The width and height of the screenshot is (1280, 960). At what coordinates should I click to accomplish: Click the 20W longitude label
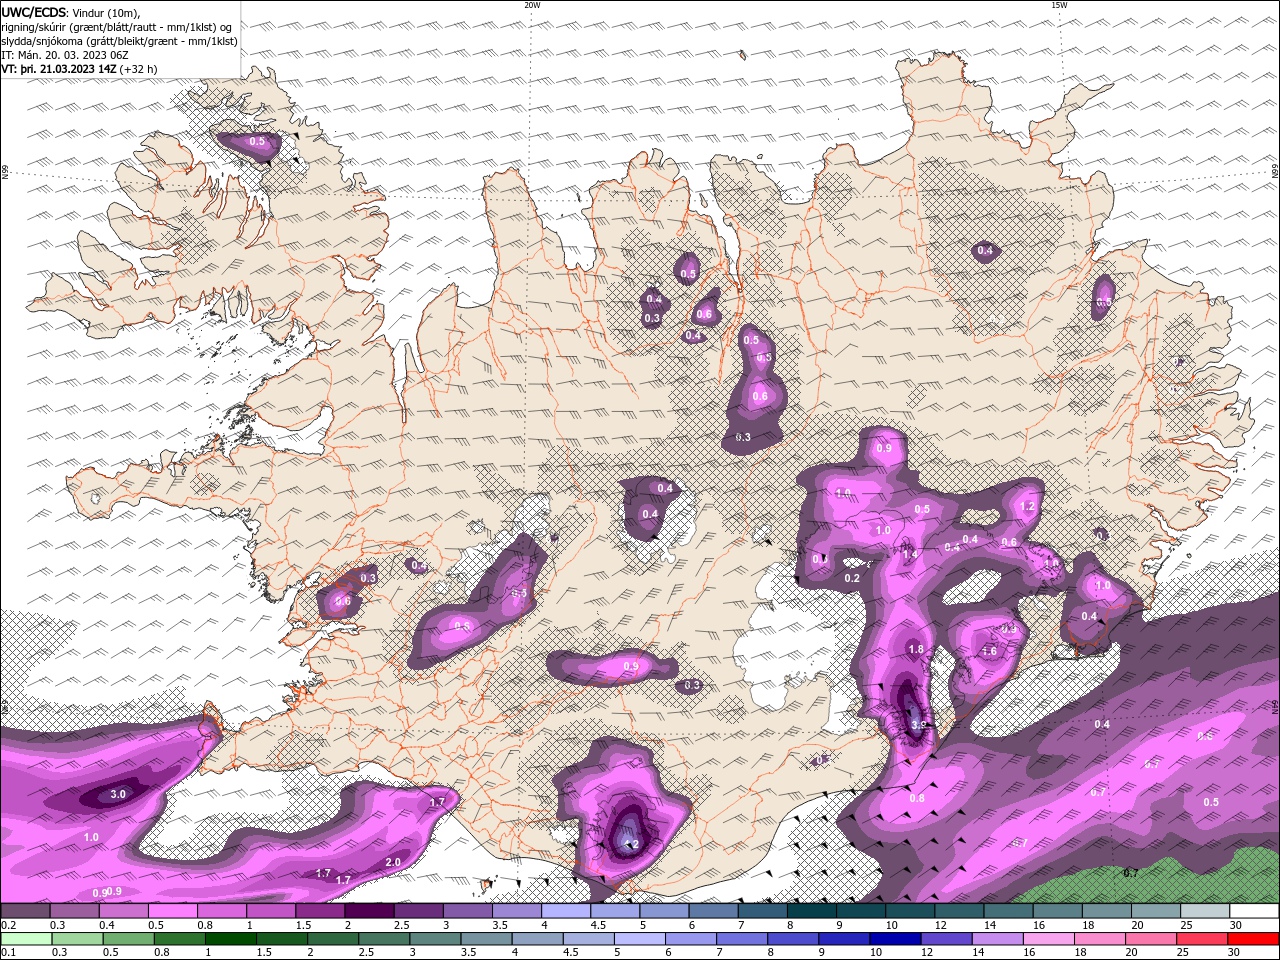click(x=532, y=4)
